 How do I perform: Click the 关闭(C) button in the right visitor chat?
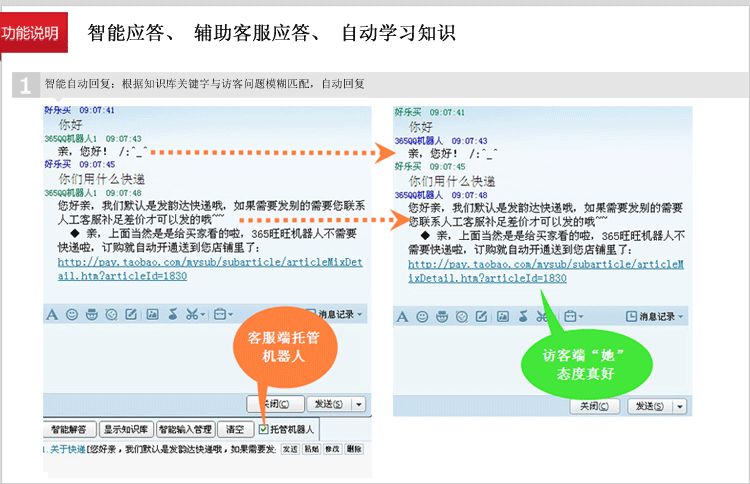[595, 407]
